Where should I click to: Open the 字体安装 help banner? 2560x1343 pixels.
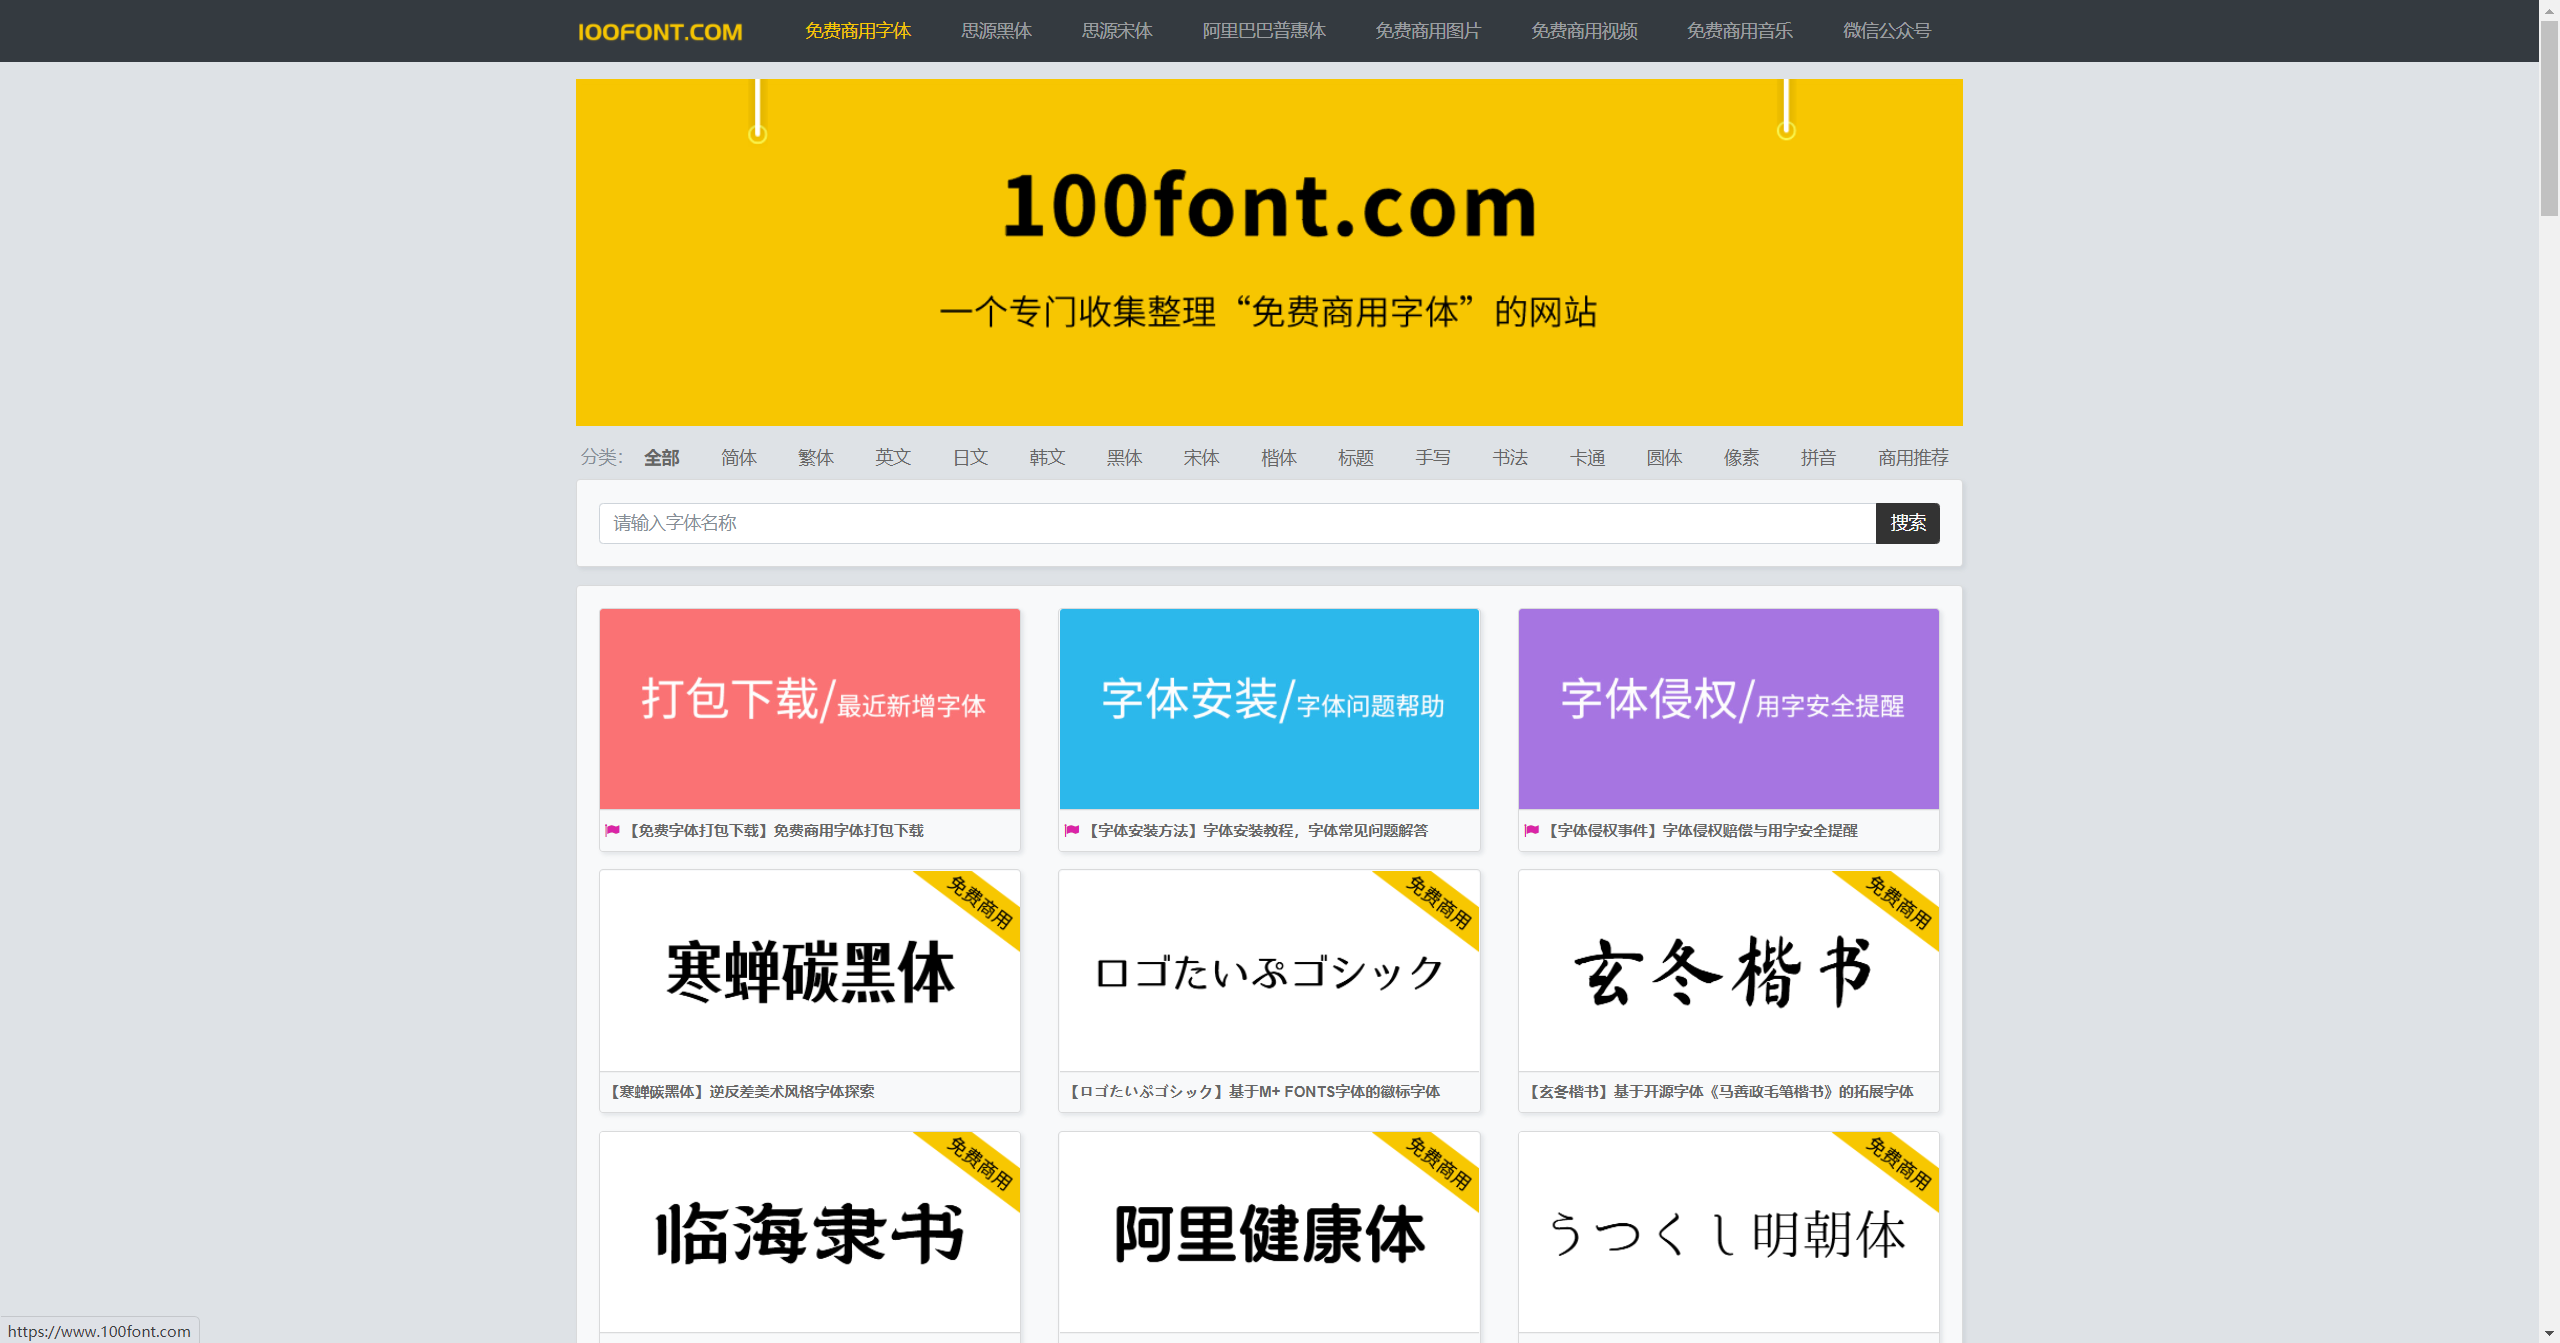click(1268, 708)
